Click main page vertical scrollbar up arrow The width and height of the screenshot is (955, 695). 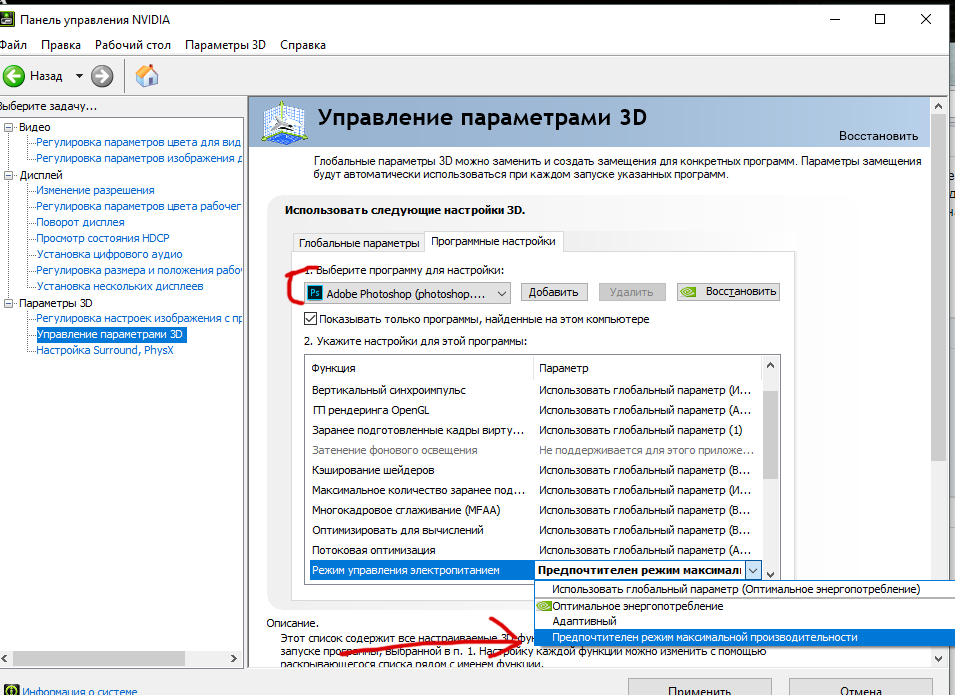click(x=938, y=106)
